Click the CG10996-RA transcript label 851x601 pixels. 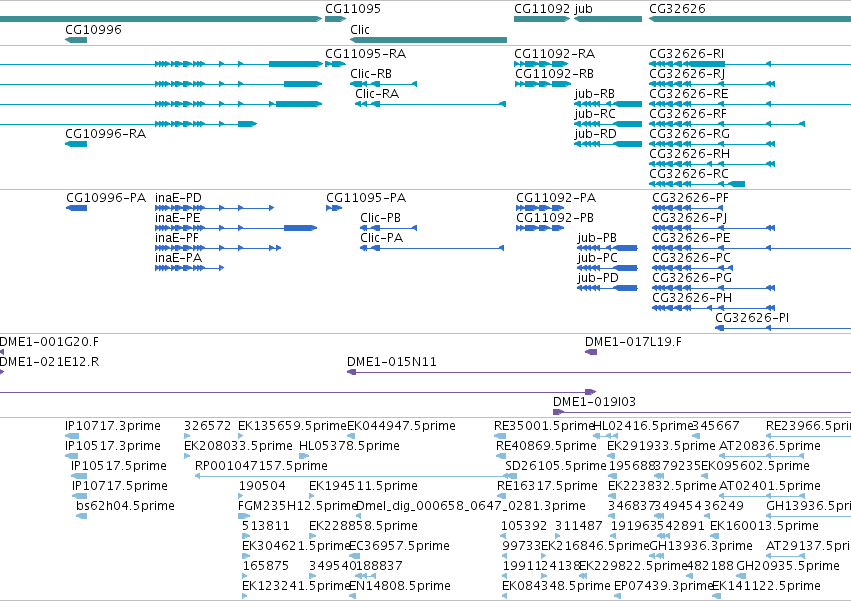[105, 134]
